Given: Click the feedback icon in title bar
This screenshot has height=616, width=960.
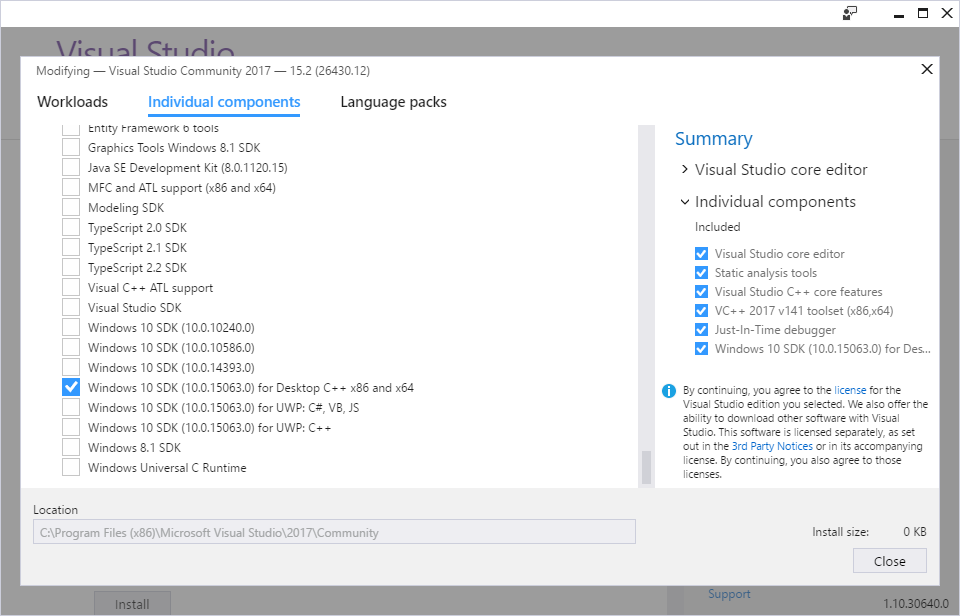Looking at the screenshot, I should tap(850, 13).
